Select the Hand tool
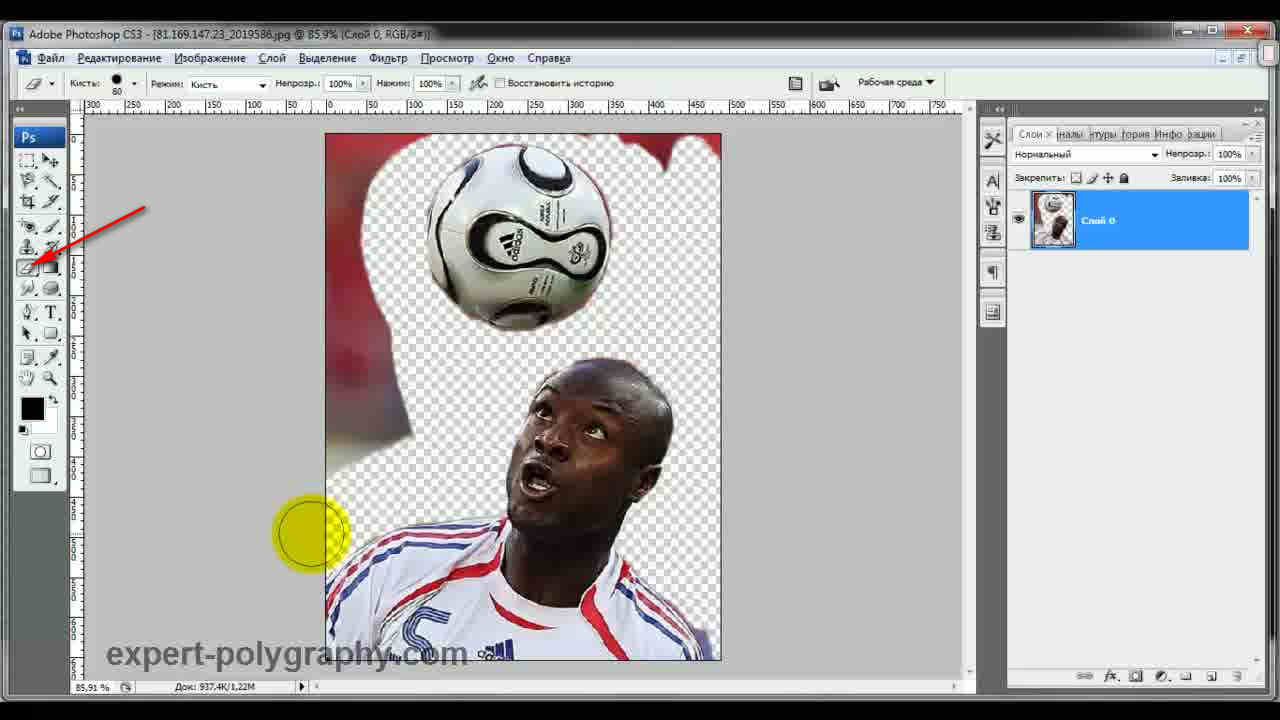This screenshot has width=1280, height=720. click(x=28, y=379)
